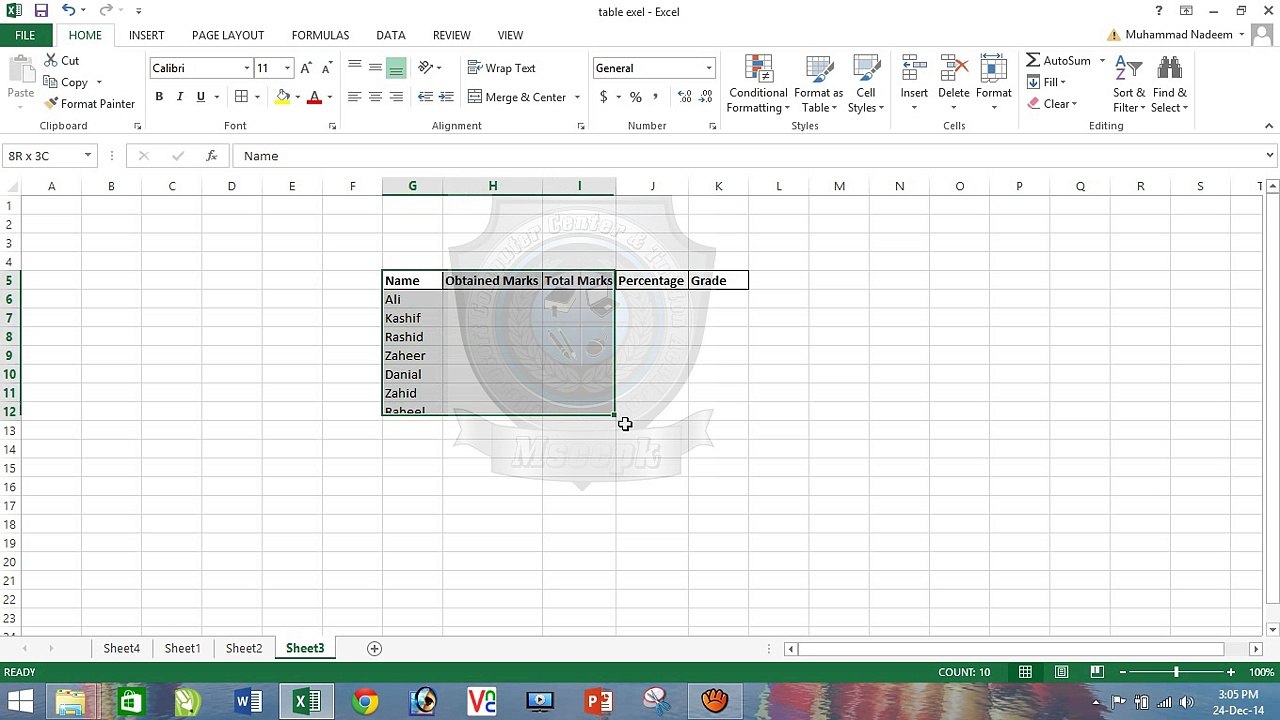Open the font name Calibri dropdown
This screenshot has height=720, width=1280.
pyautogui.click(x=246, y=68)
